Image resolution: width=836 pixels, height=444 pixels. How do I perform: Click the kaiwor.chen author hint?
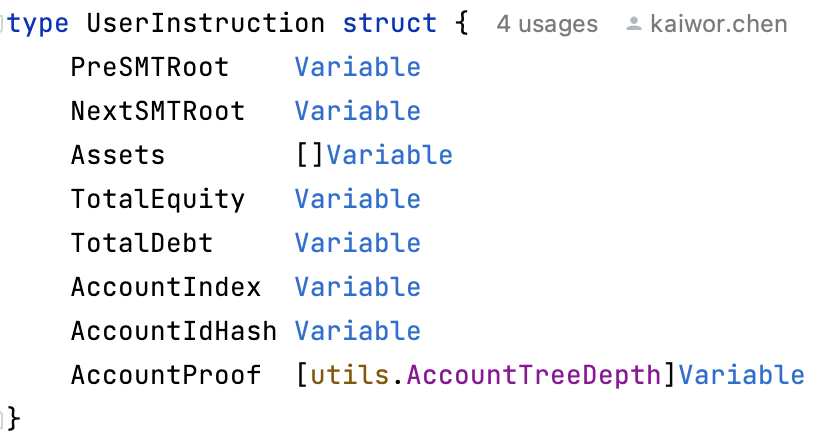click(x=719, y=24)
